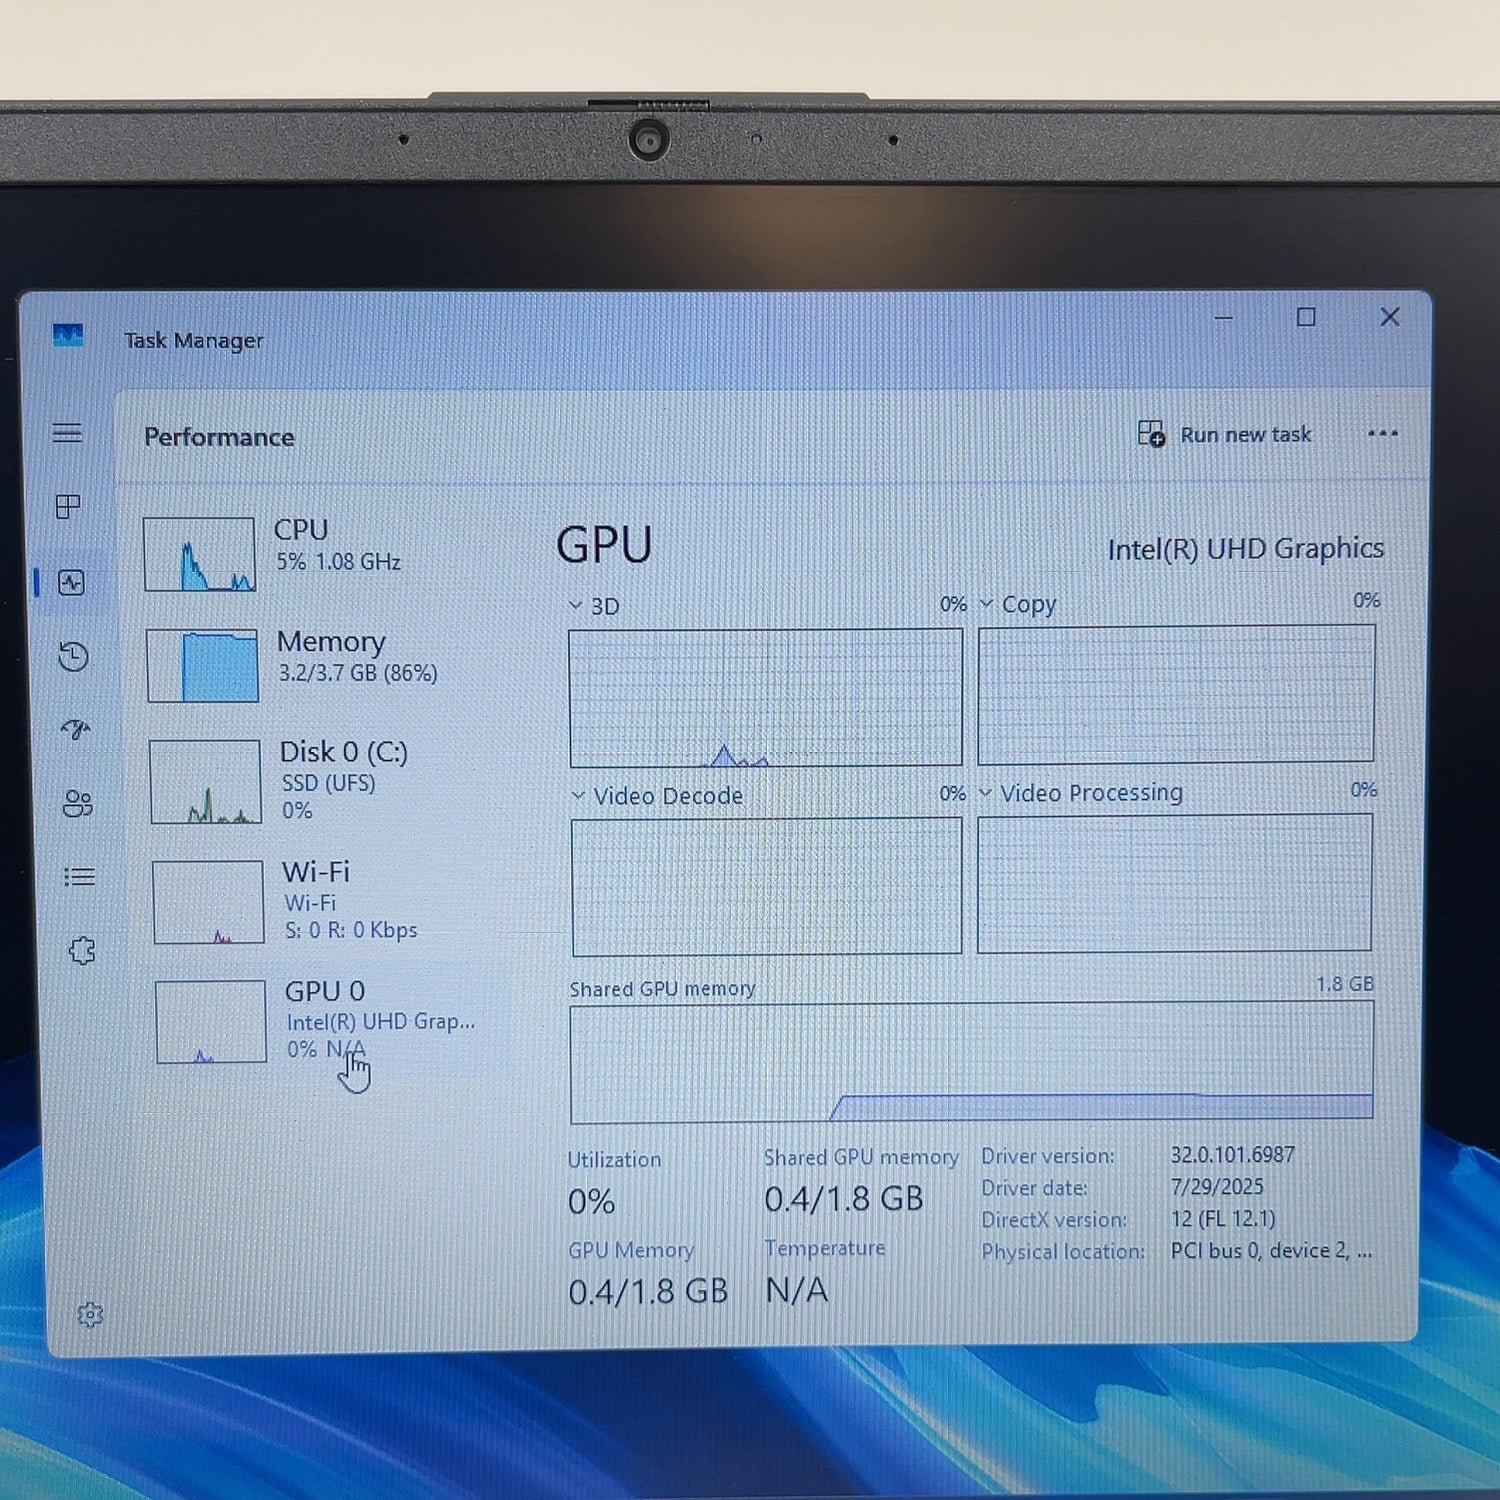Image resolution: width=1500 pixels, height=1500 pixels.
Task: Open the Video Decode engine dropdown
Action: coord(578,795)
